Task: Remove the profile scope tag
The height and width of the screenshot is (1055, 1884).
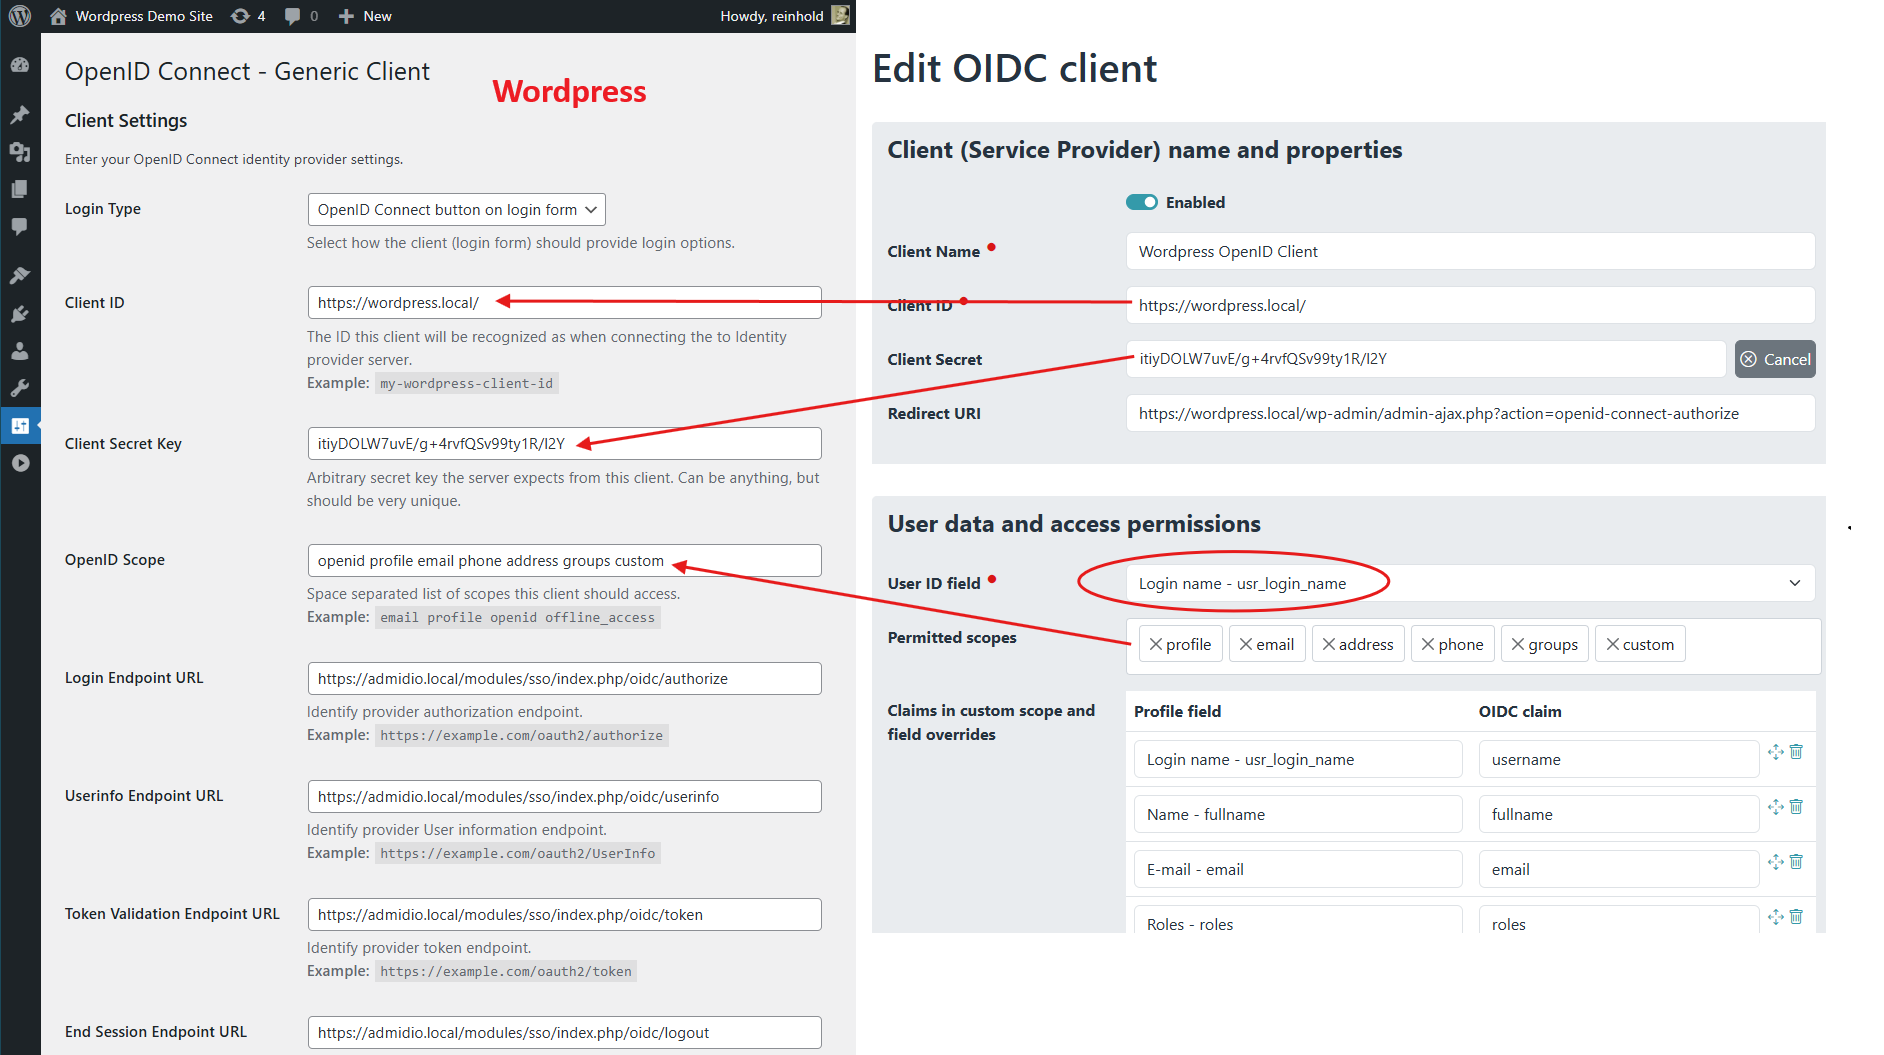Action: click(x=1156, y=645)
